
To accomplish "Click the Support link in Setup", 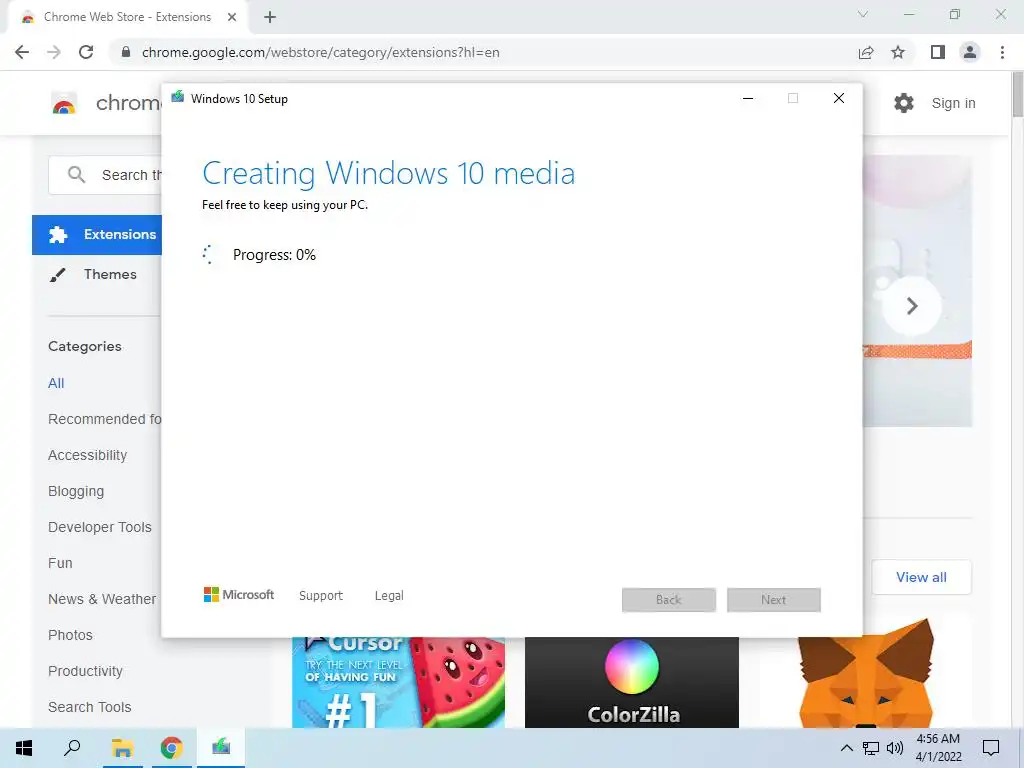I will click(x=321, y=596).
